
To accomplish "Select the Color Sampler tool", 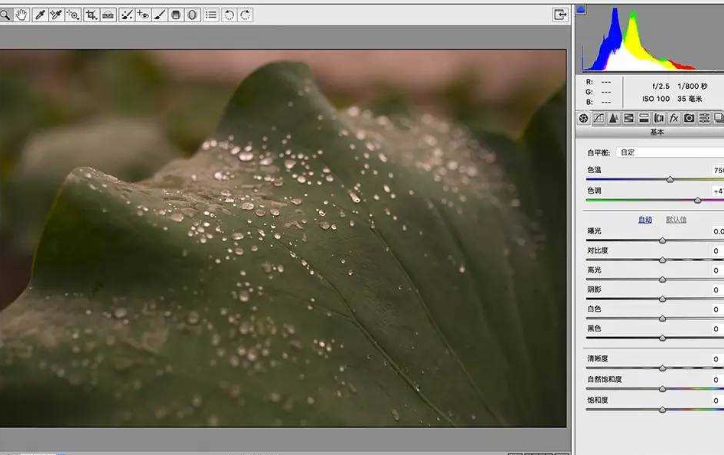I will coord(56,15).
